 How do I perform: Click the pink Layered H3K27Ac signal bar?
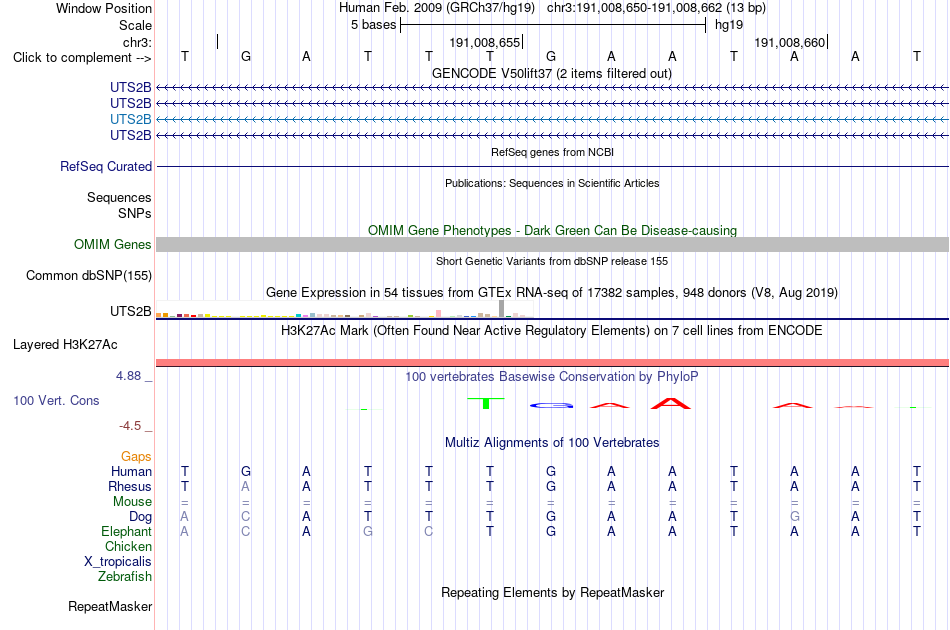[x=552, y=363]
